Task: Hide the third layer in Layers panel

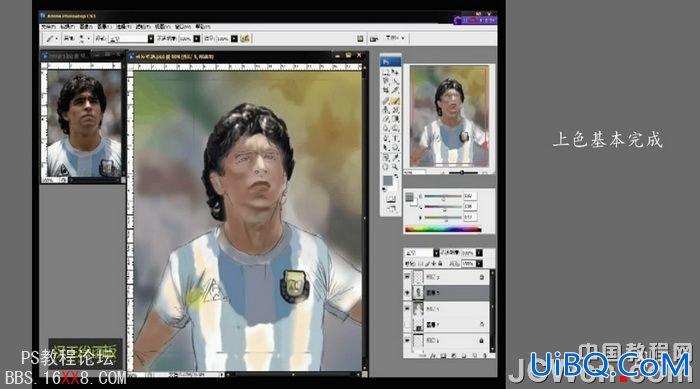Action: point(407,308)
